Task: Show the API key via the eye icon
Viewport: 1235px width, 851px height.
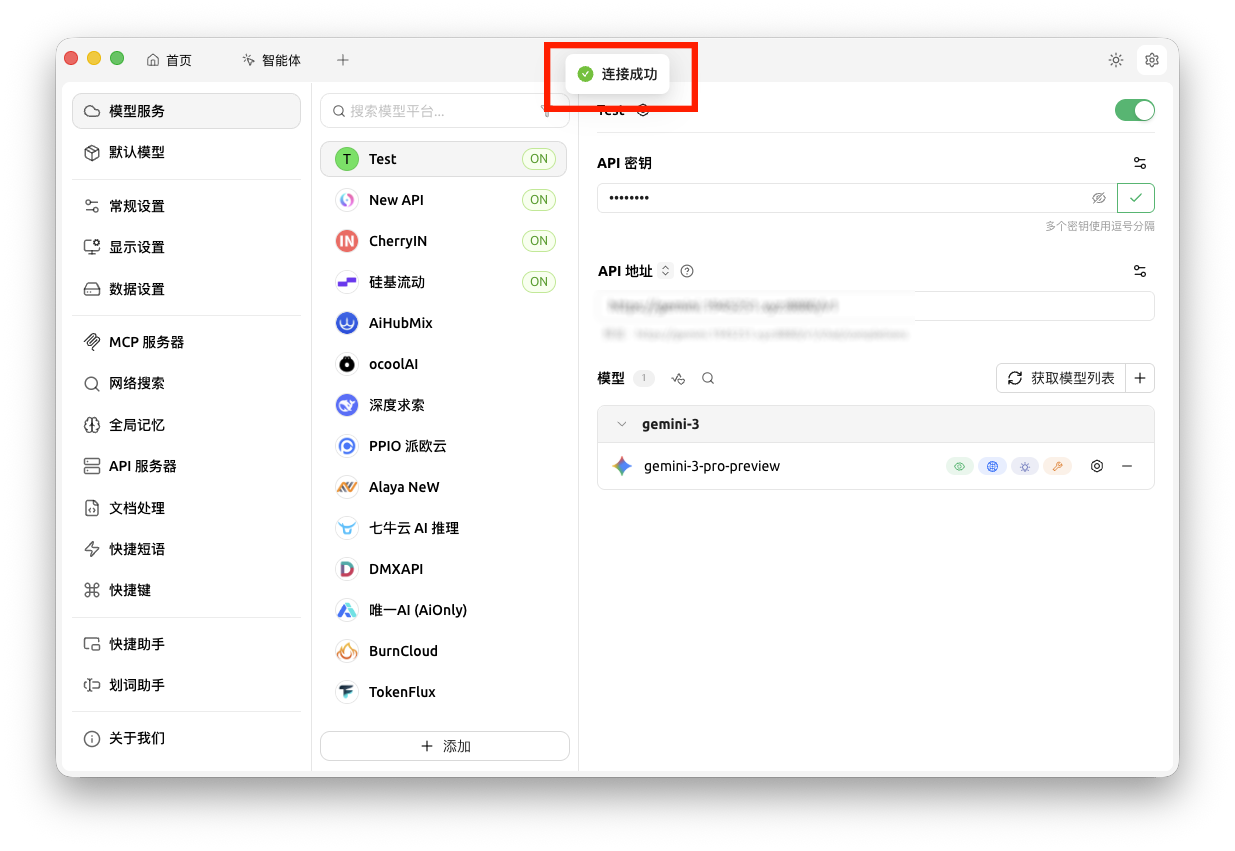Action: (1099, 198)
